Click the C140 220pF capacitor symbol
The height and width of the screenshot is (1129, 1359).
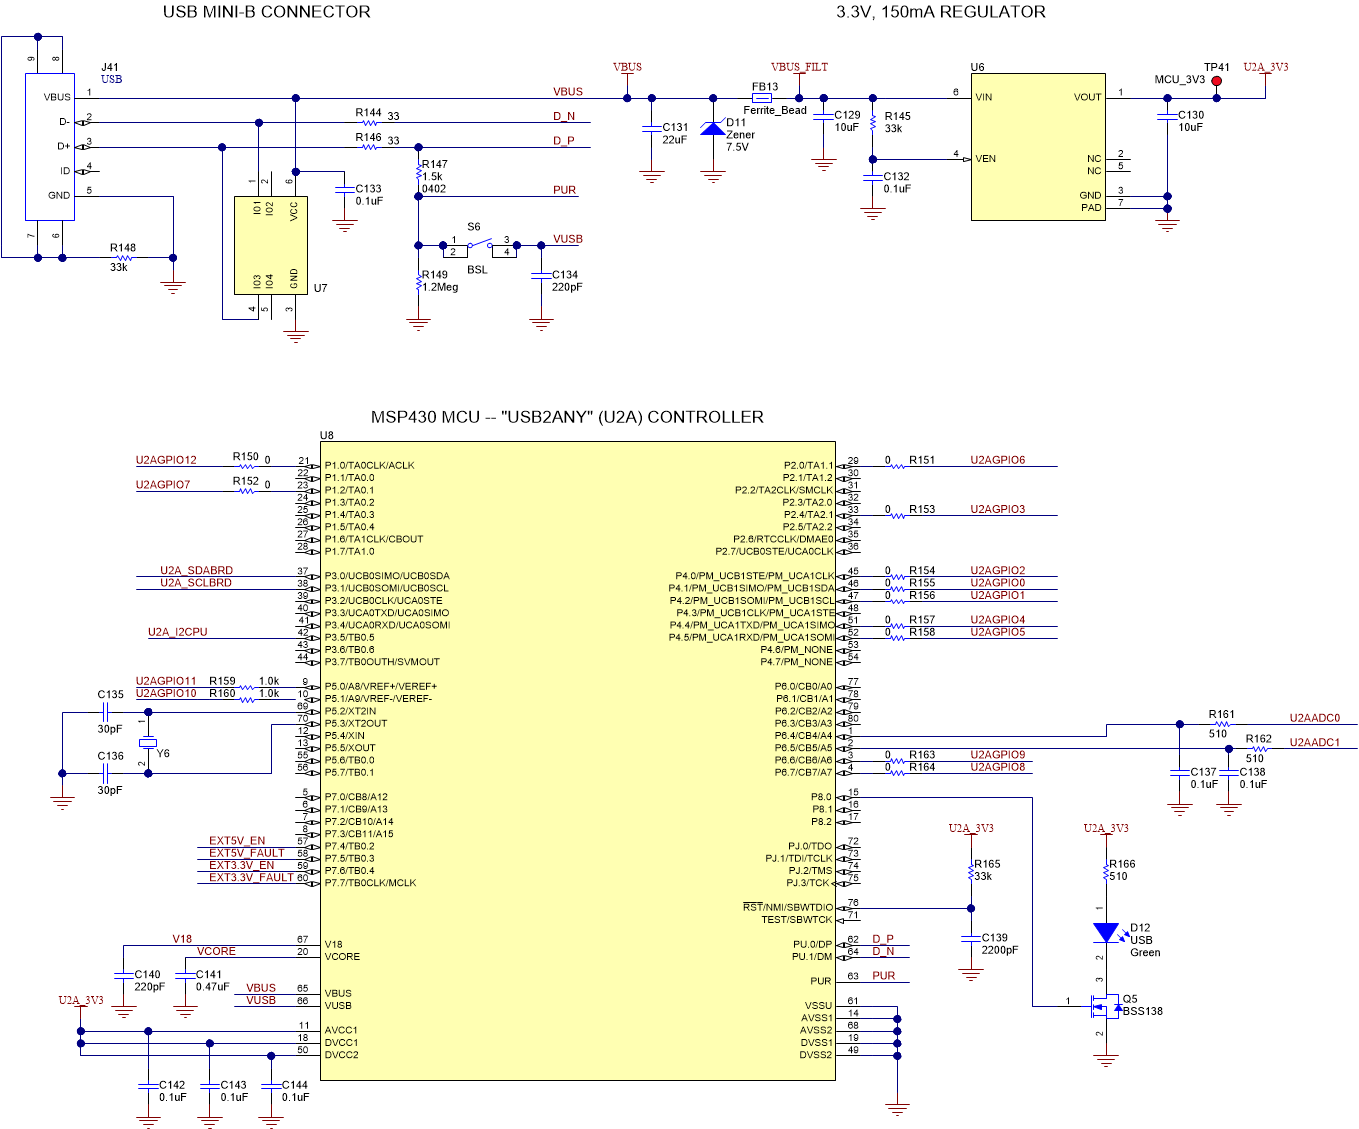(123, 975)
